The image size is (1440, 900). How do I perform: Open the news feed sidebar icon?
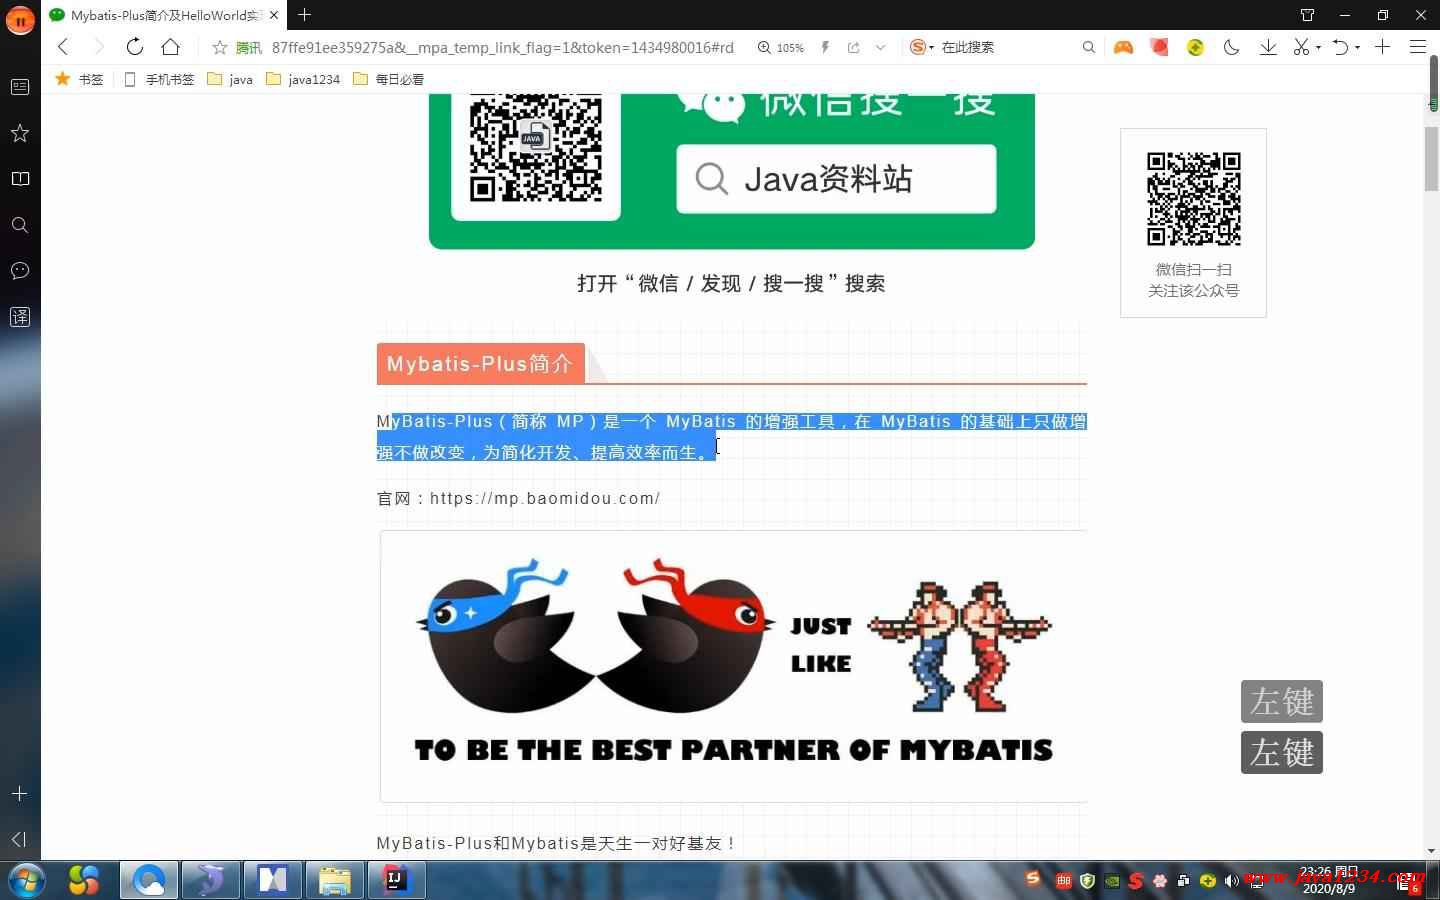coord(20,87)
